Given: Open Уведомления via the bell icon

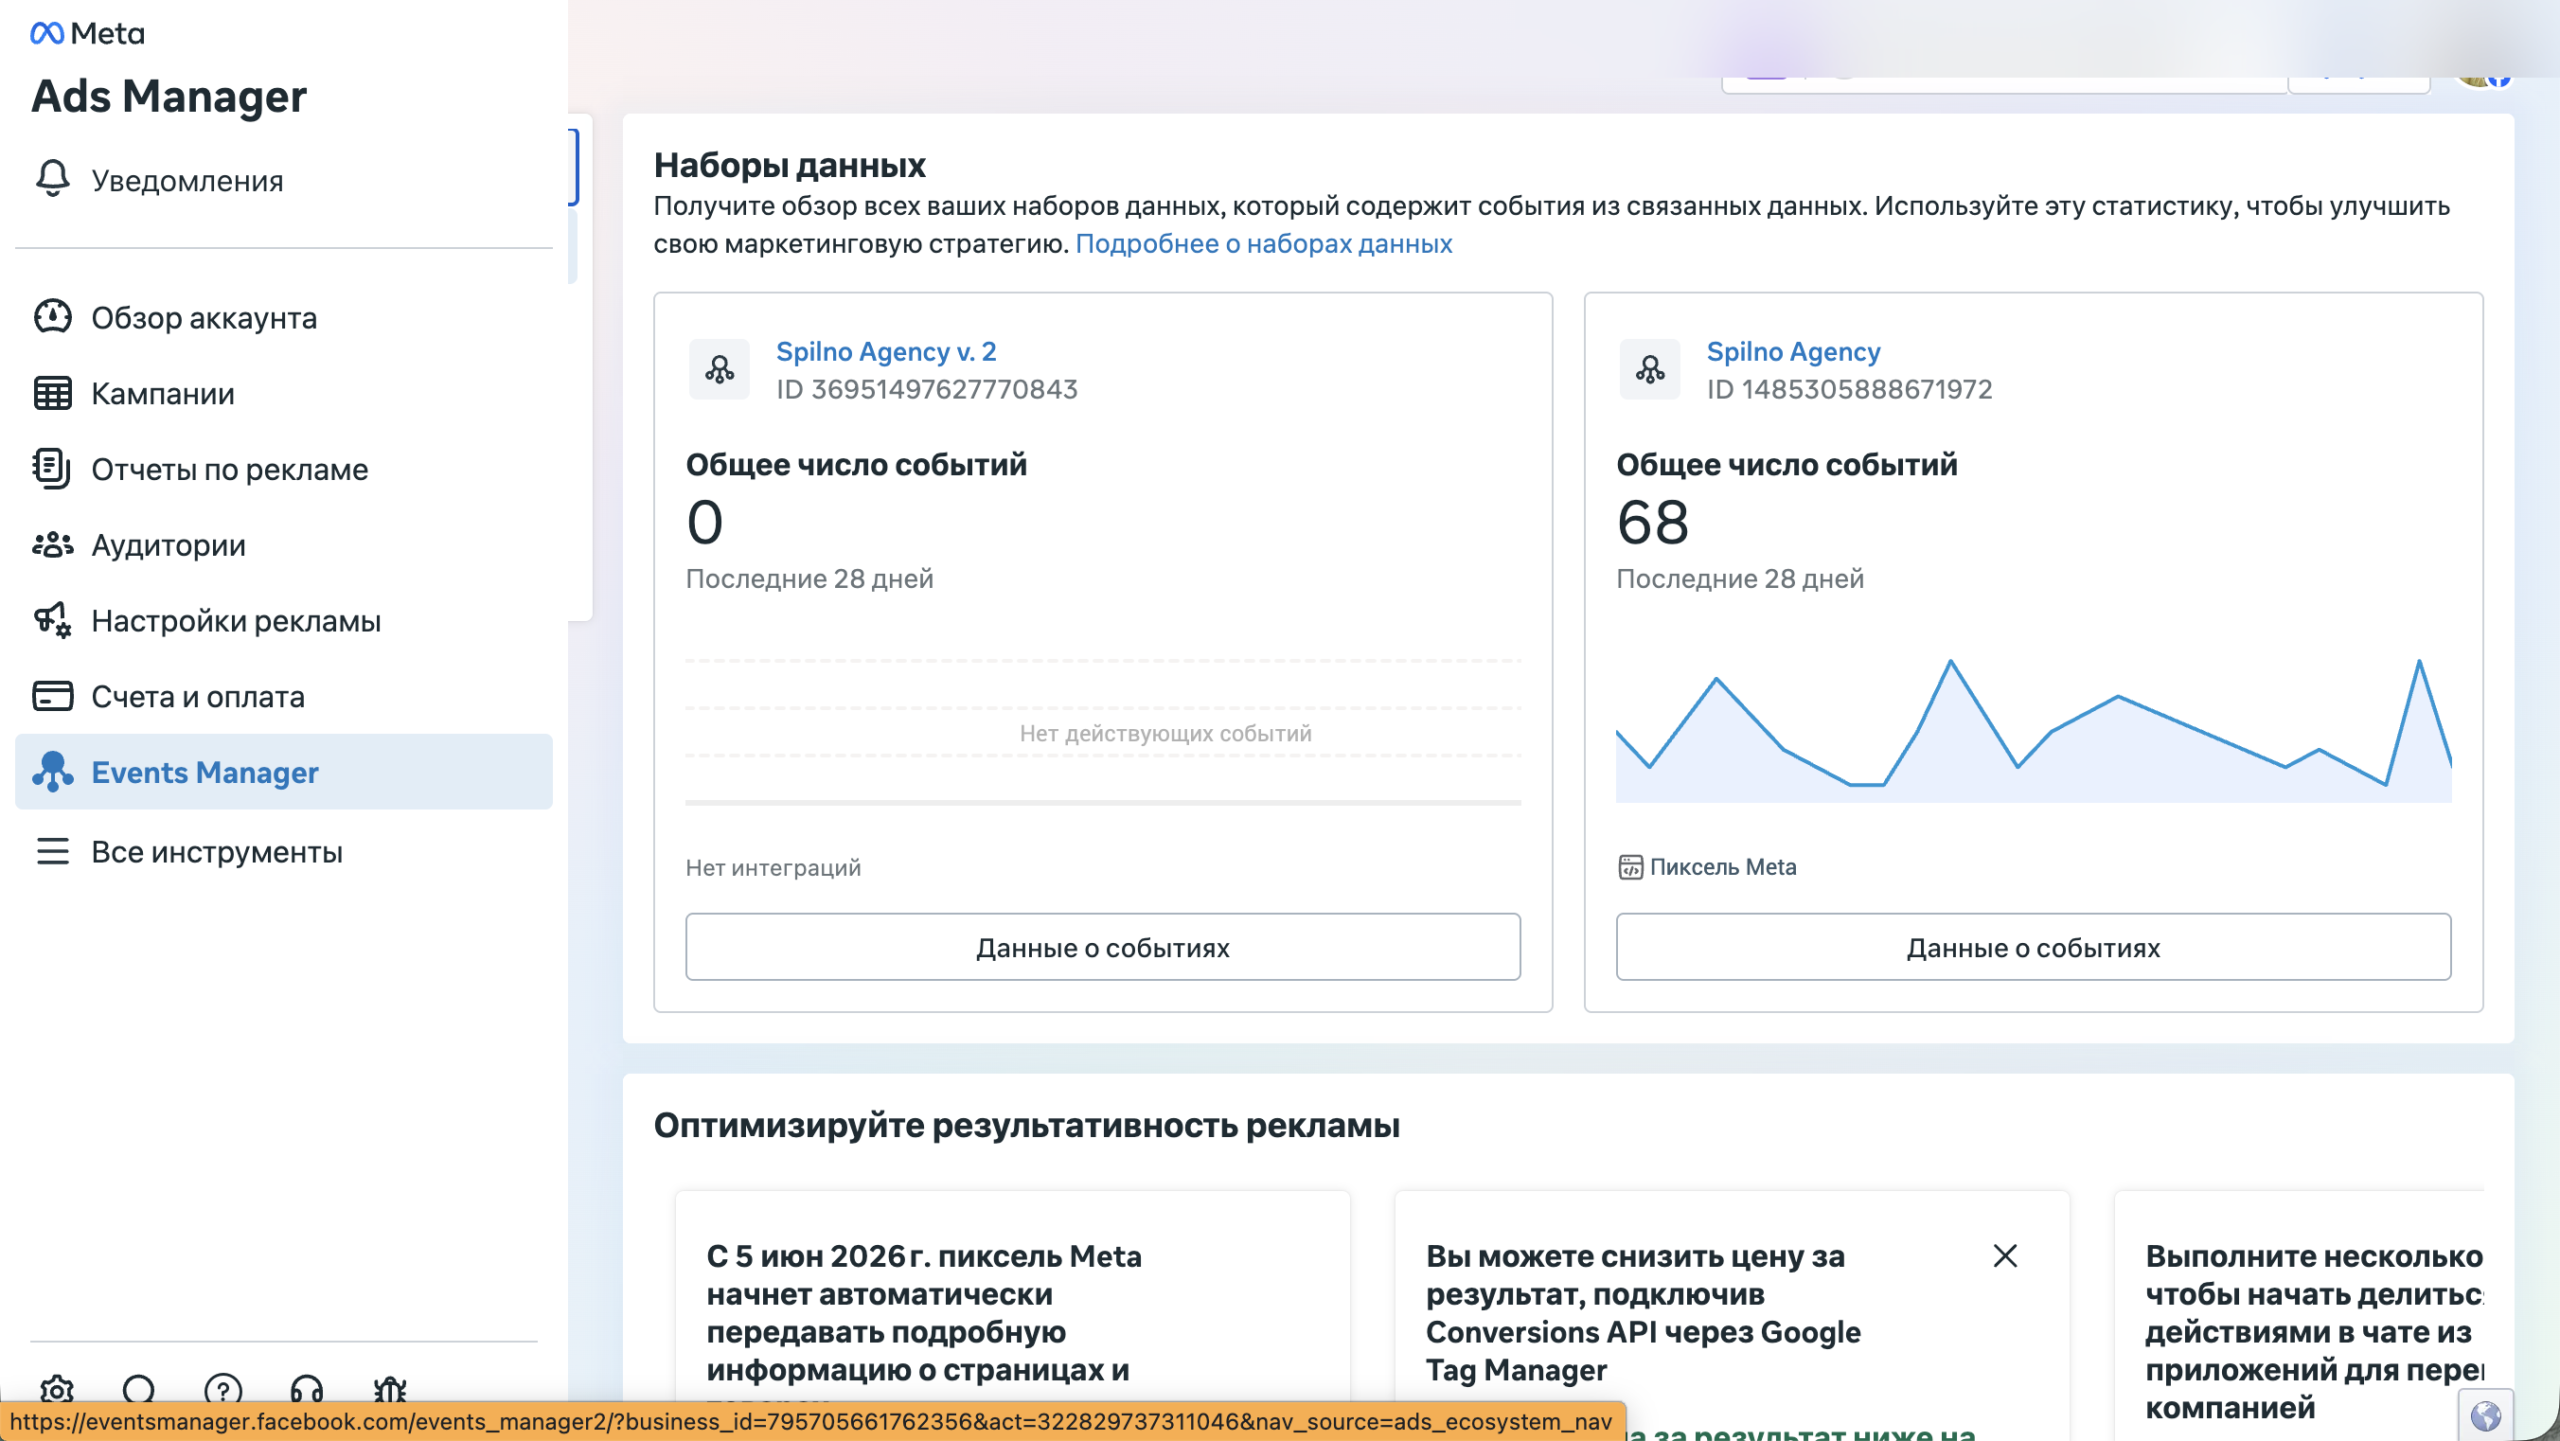Looking at the screenshot, I should coord(53,180).
